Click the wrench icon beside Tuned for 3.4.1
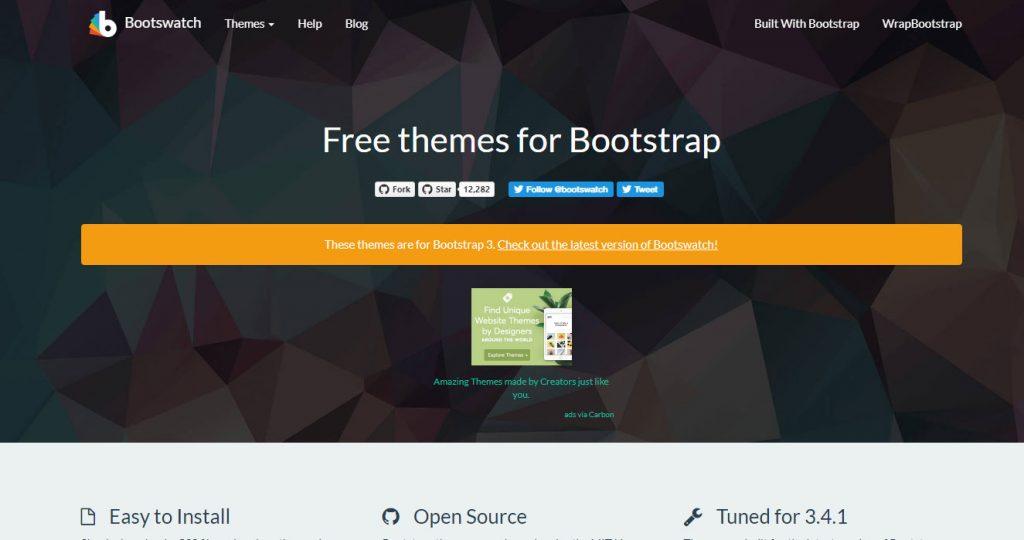 (693, 516)
